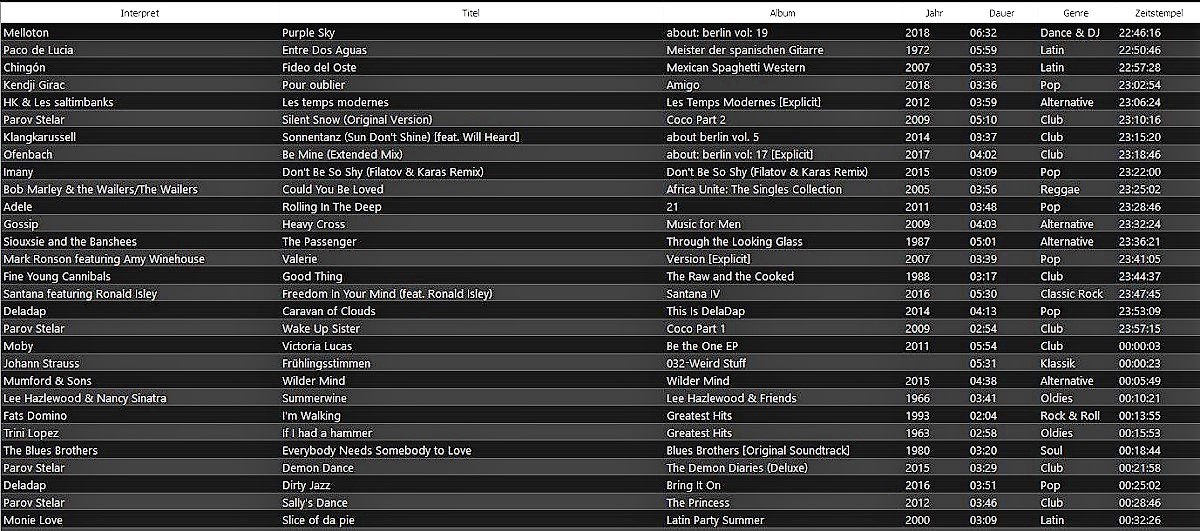Select the track Entre Dos Aguas
The width and height of the screenshot is (1200, 531).
pyautogui.click(x=324, y=50)
